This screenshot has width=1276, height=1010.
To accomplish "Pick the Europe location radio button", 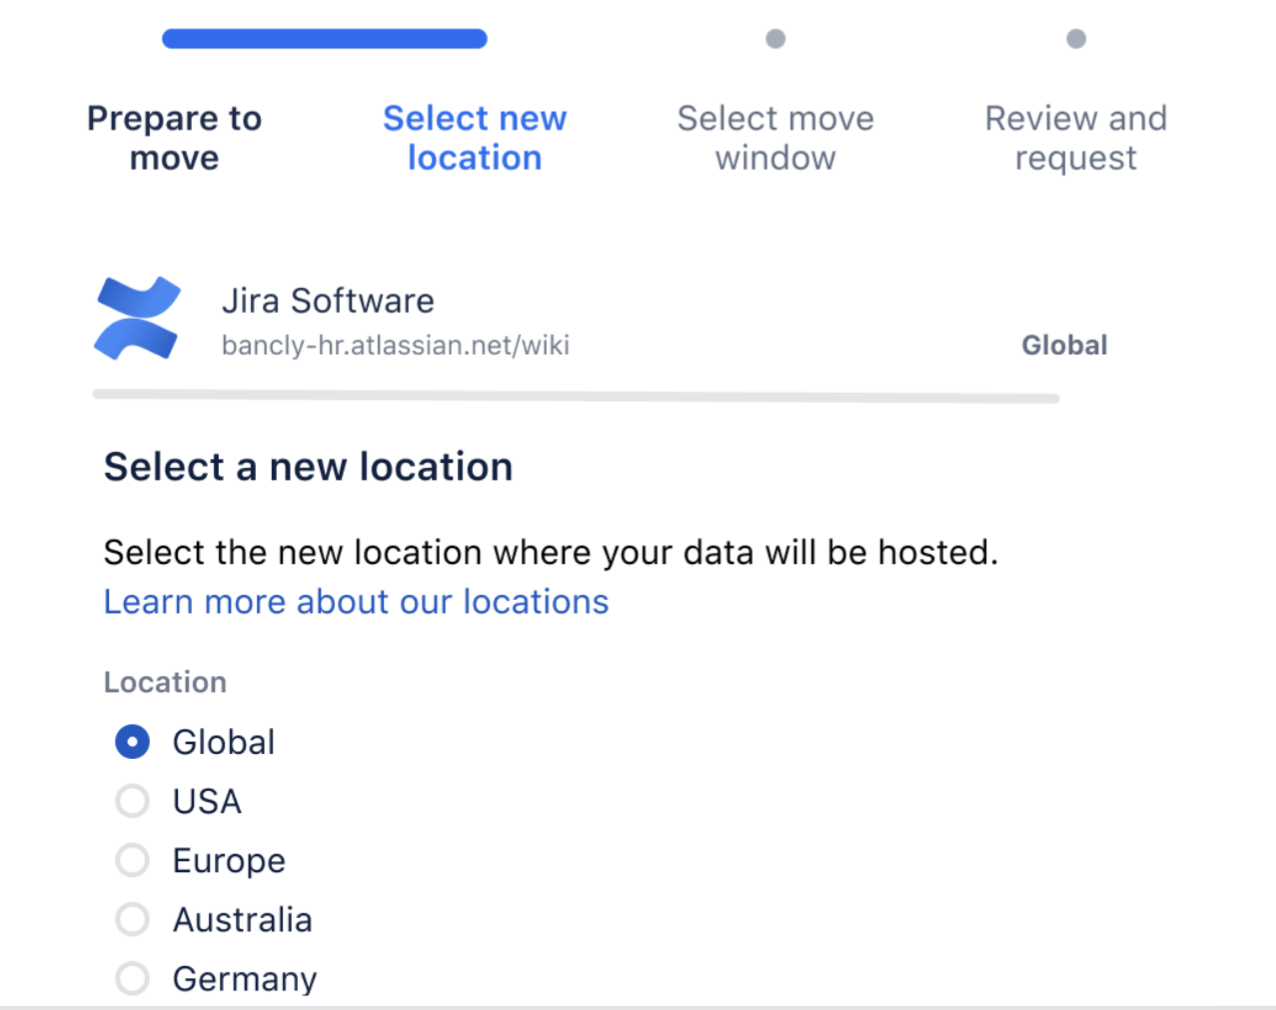I will [132, 860].
